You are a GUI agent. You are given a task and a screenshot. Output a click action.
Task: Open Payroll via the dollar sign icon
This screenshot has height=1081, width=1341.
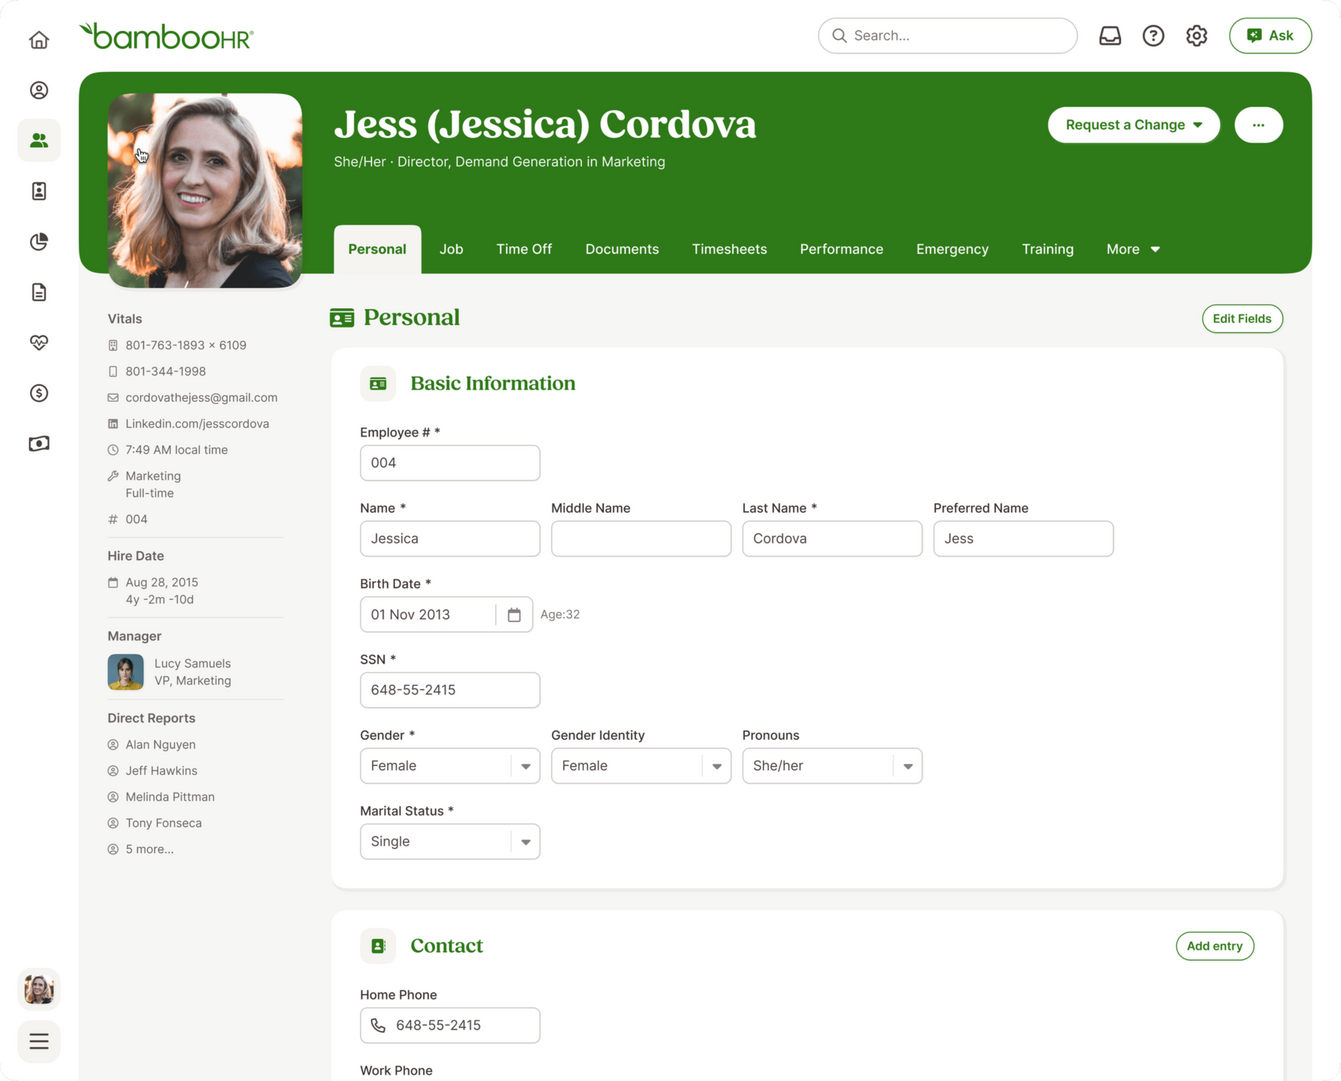pyautogui.click(x=39, y=393)
